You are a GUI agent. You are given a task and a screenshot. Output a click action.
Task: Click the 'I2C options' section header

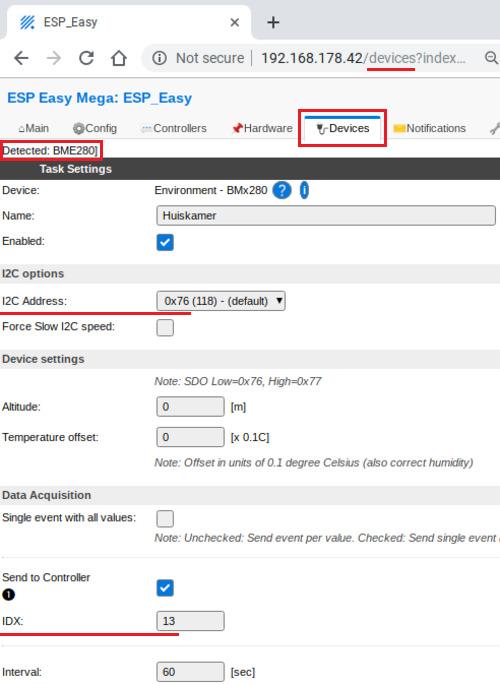[x=33, y=274]
